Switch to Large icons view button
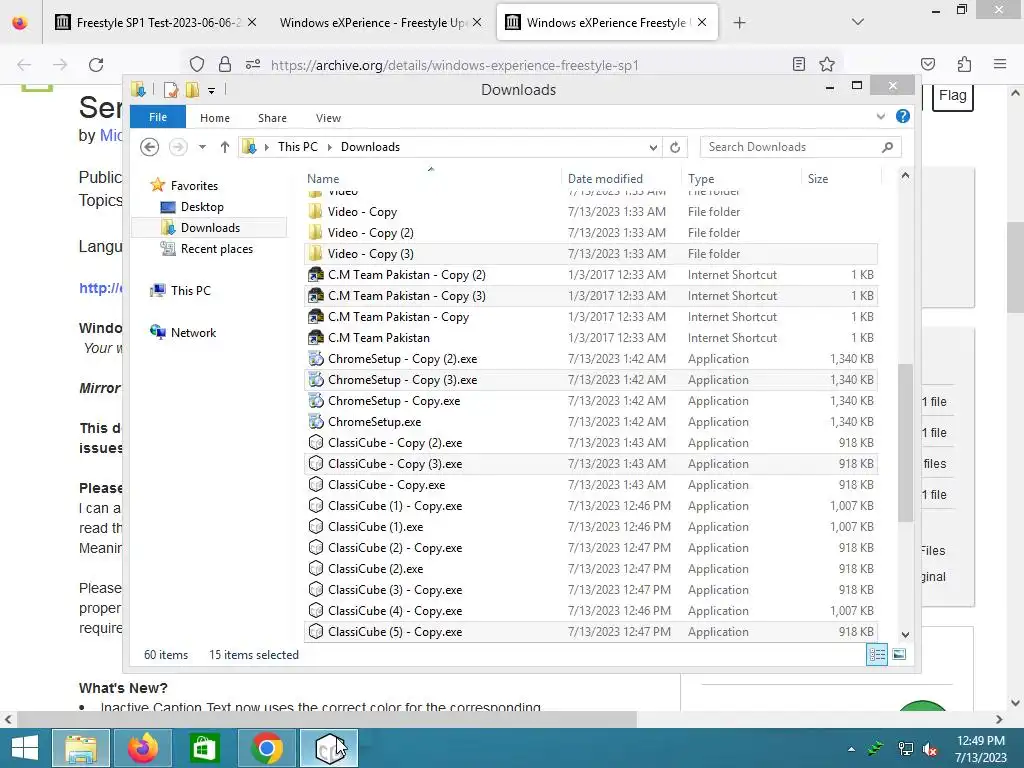 [899, 654]
